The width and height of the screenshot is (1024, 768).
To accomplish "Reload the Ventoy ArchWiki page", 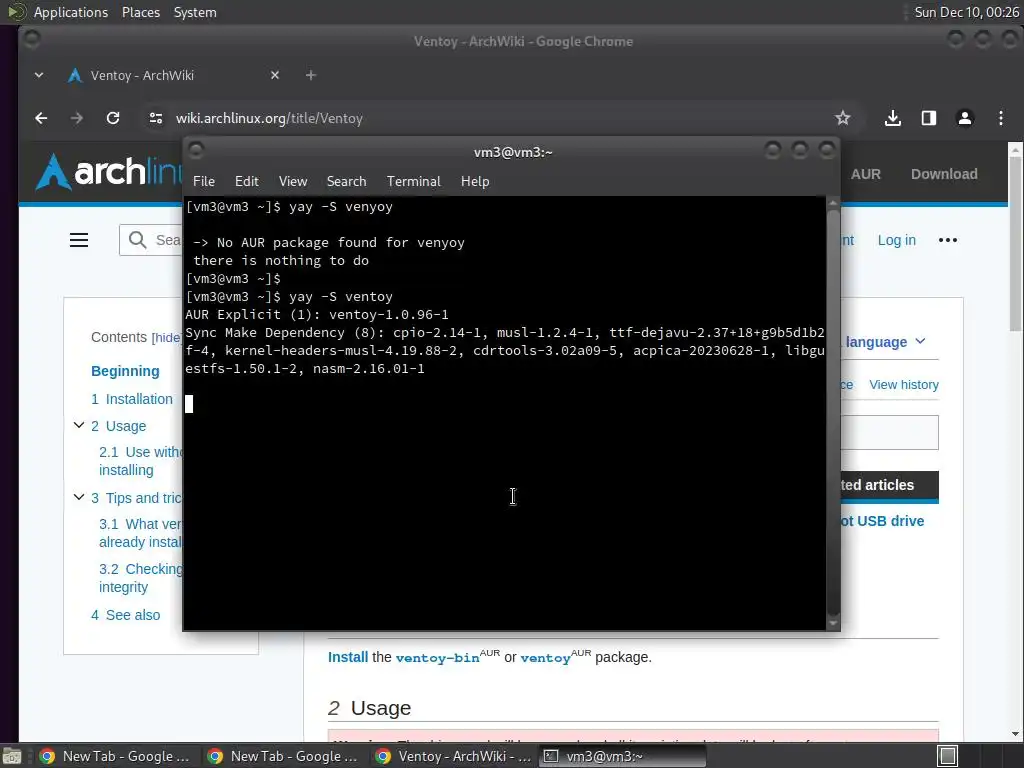I will pyautogui.click(x=113, y=118).
